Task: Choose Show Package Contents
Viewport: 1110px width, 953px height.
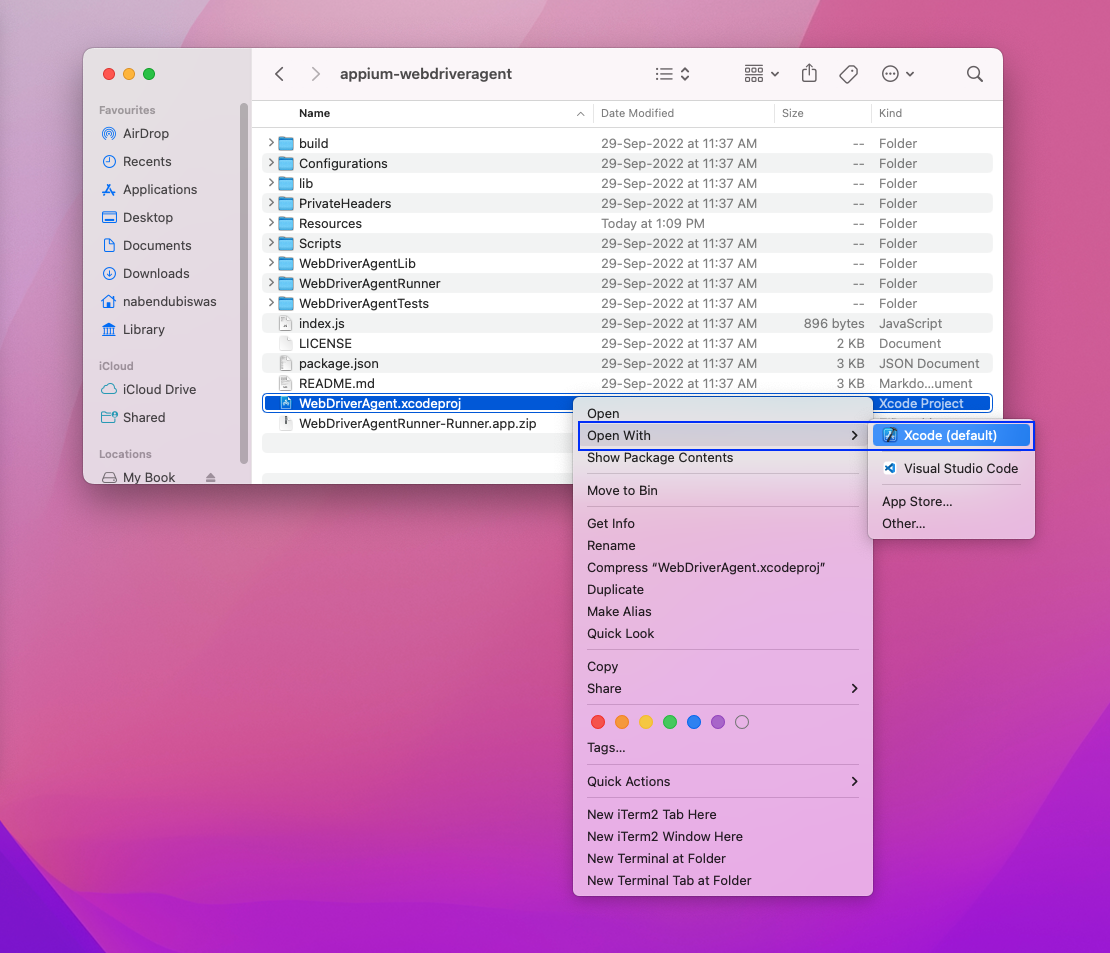Action: [x=722, y=457]
